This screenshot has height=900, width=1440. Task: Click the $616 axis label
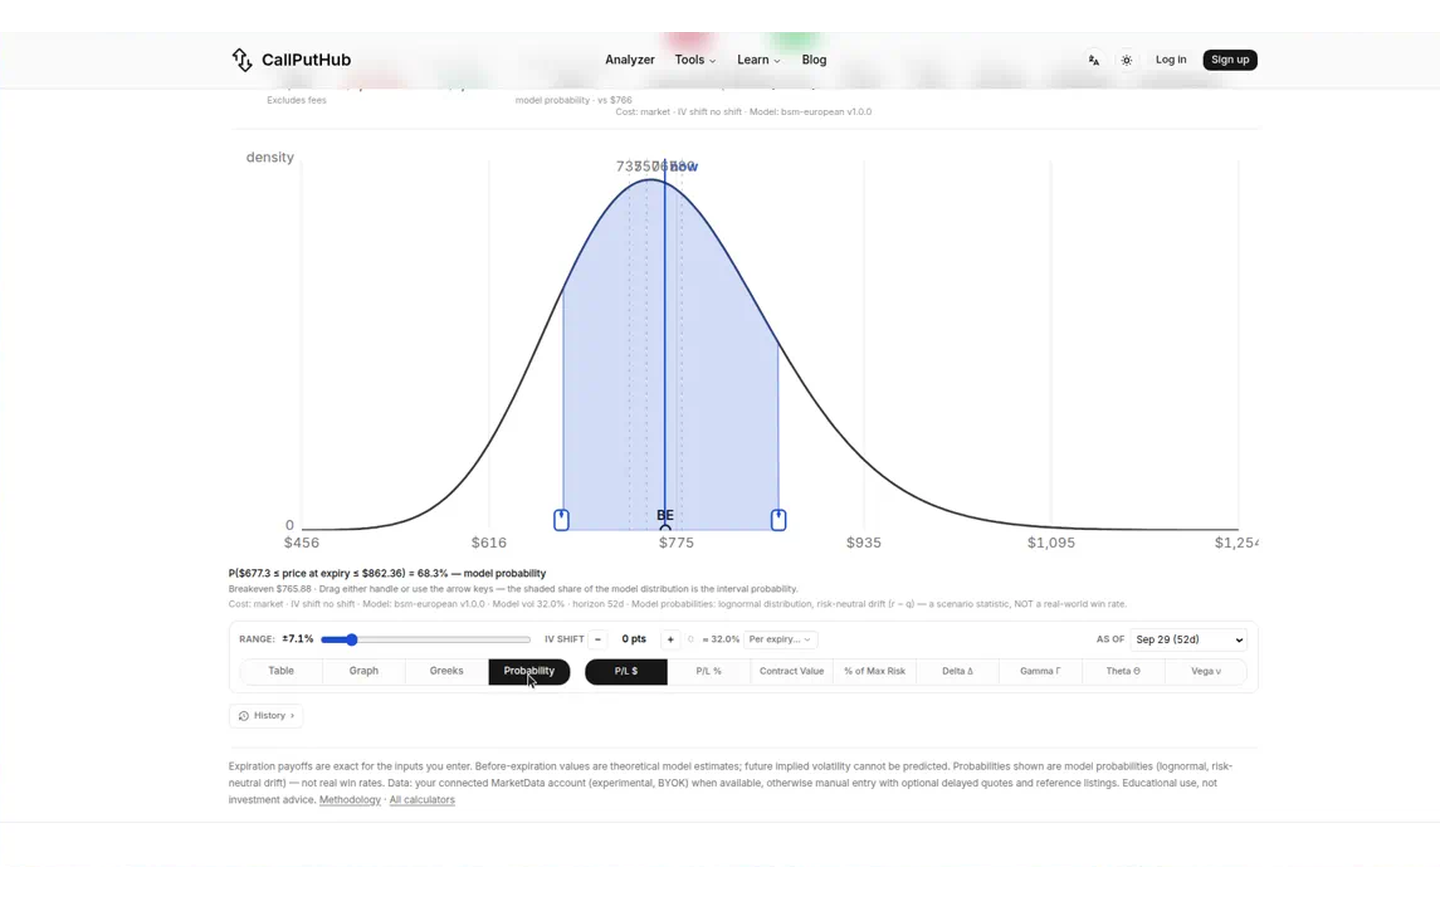point(489,543)
